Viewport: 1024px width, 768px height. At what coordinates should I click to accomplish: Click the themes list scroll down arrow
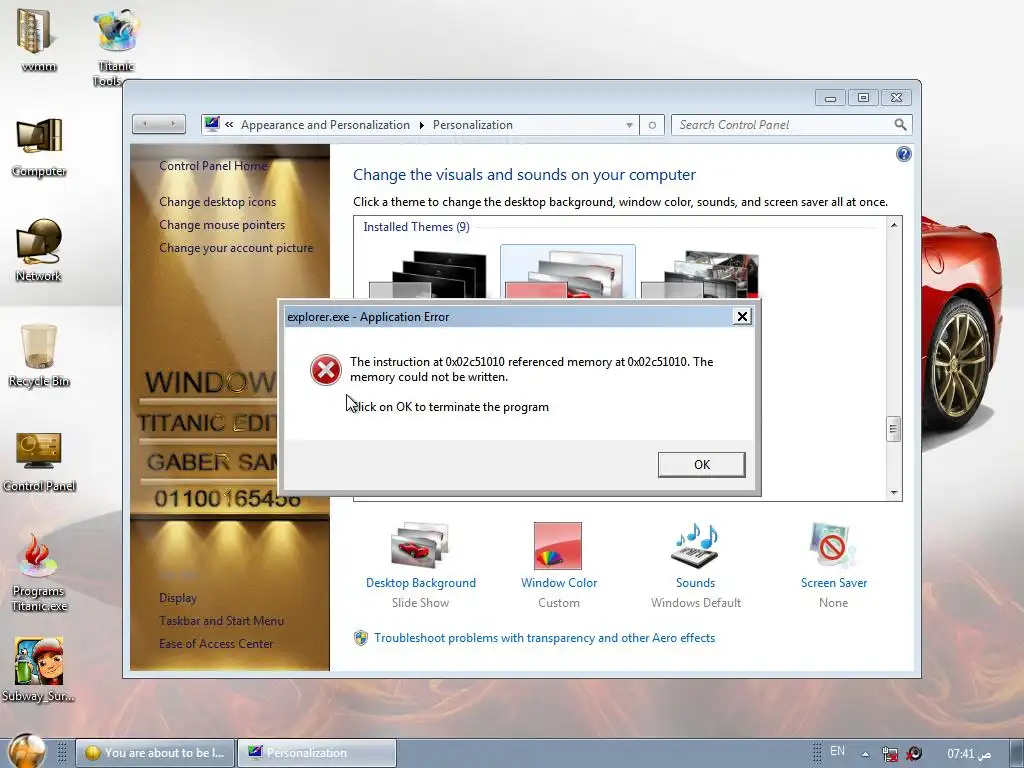click(894, 492)
